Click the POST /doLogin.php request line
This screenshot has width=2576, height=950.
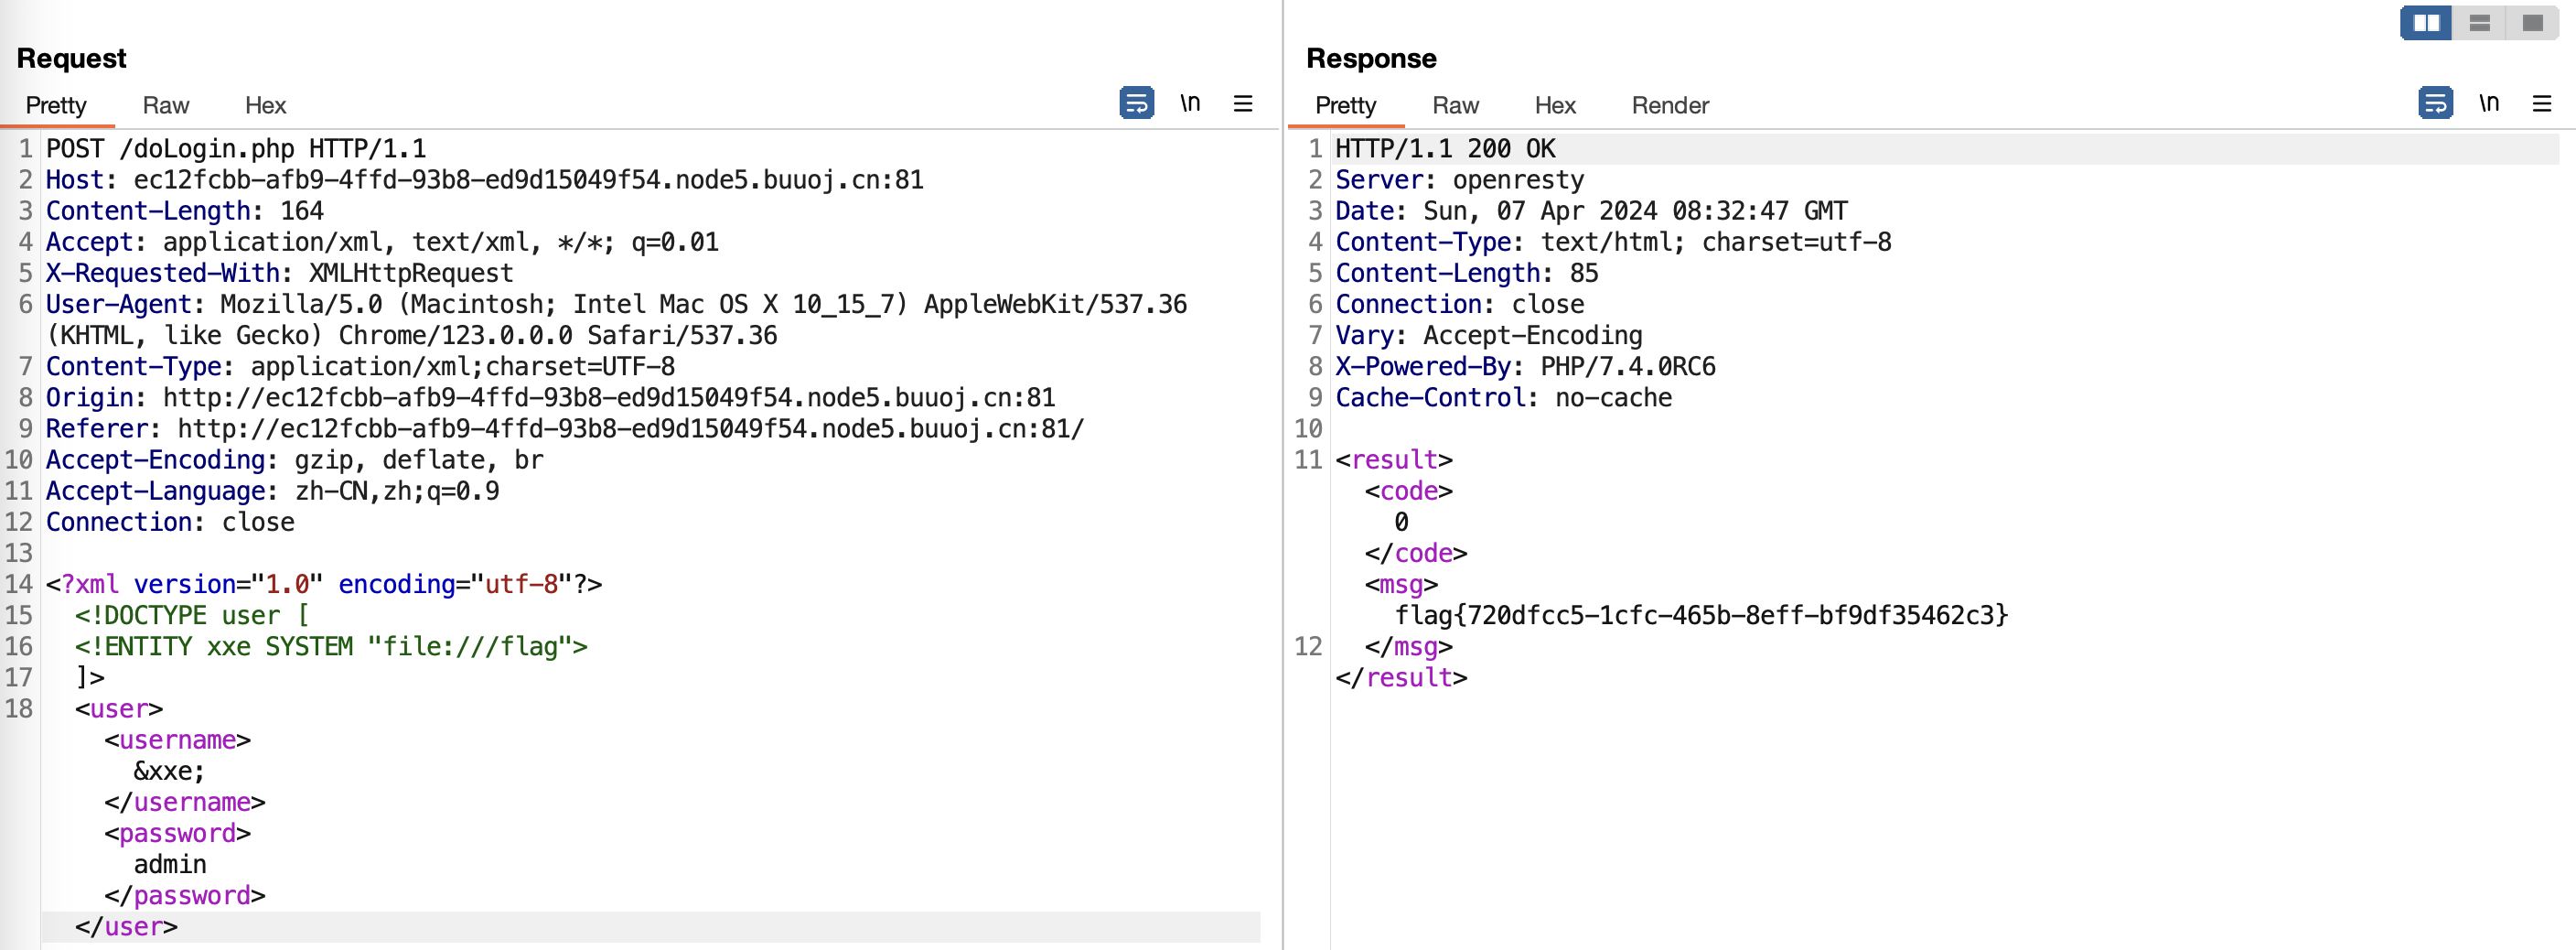[236, 149]
